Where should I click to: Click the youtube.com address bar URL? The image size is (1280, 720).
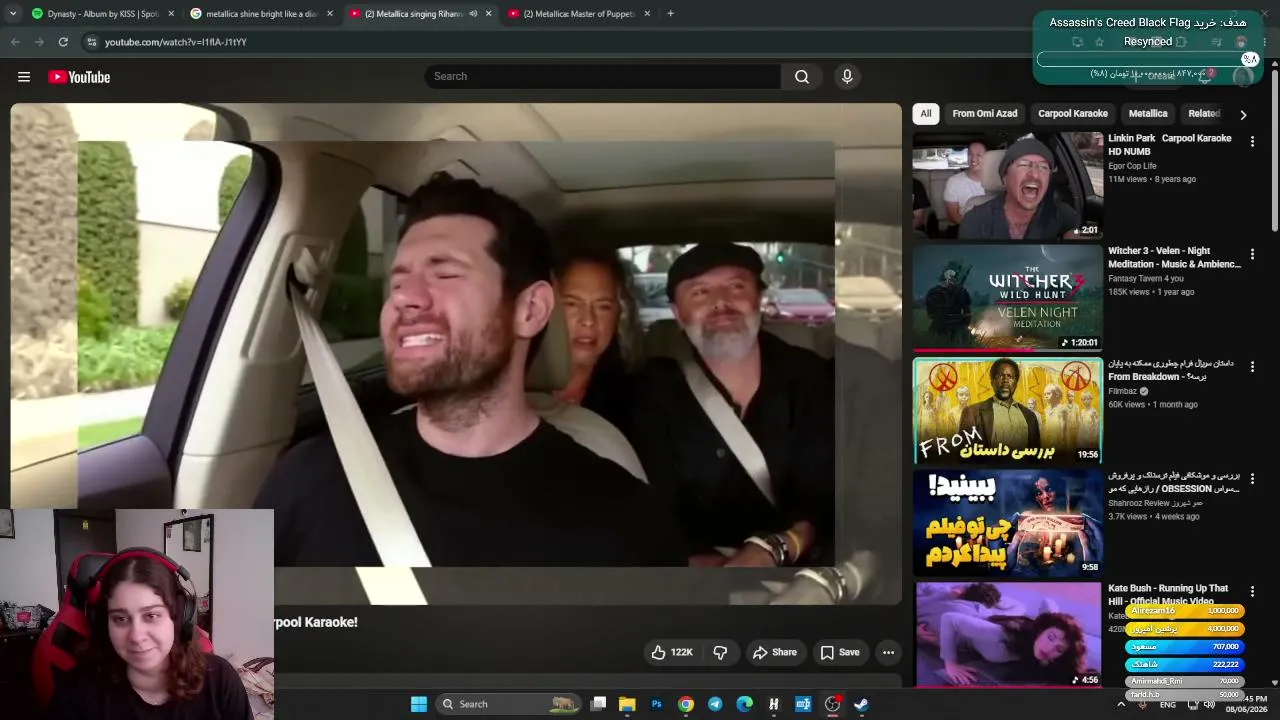[176, 42]
